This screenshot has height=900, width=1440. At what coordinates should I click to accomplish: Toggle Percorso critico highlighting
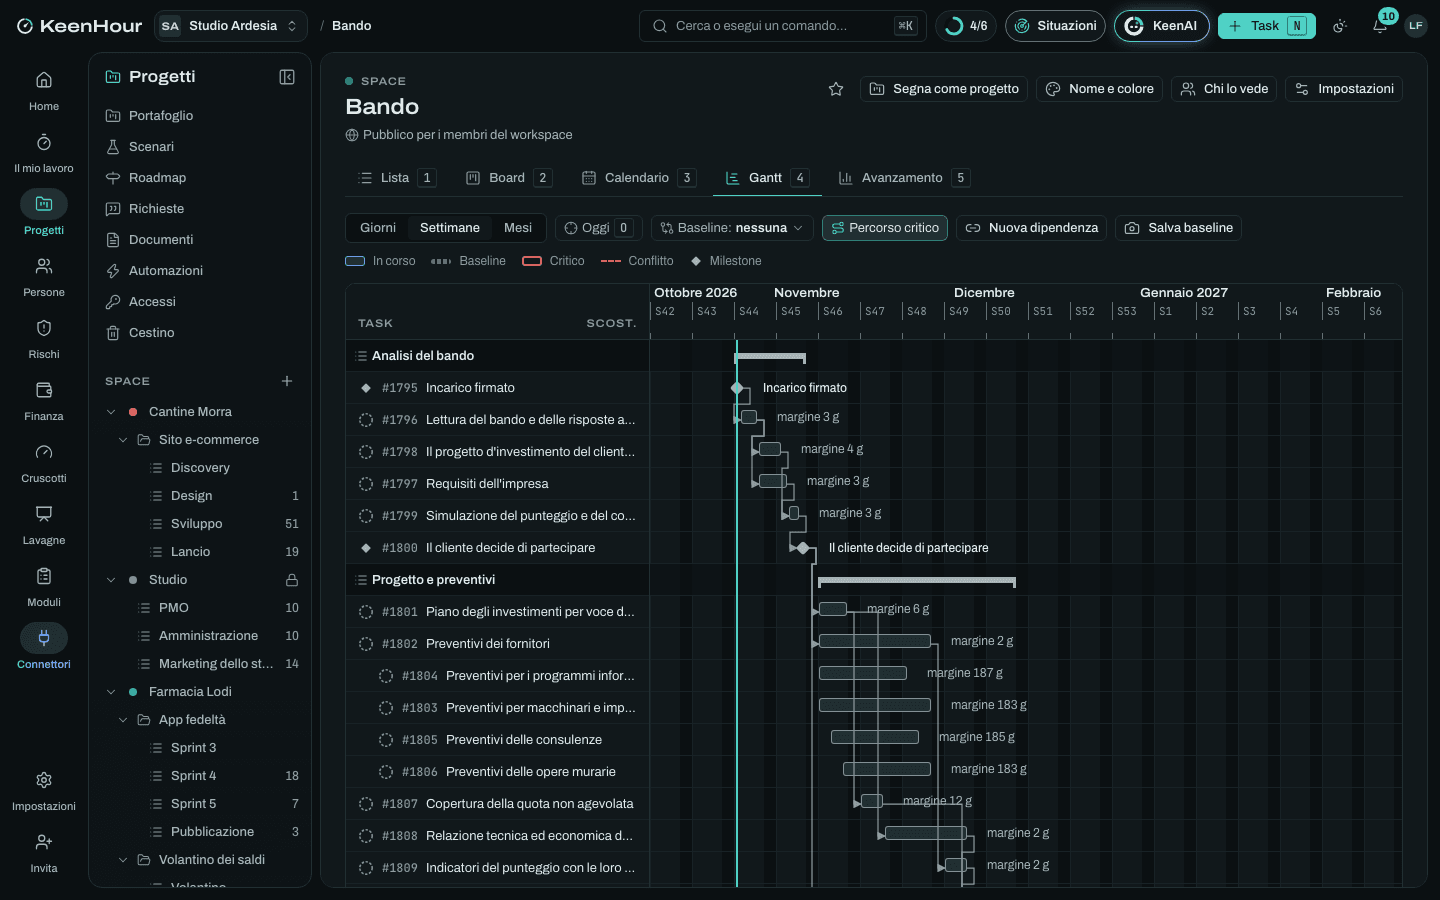[x=885, y=228]
